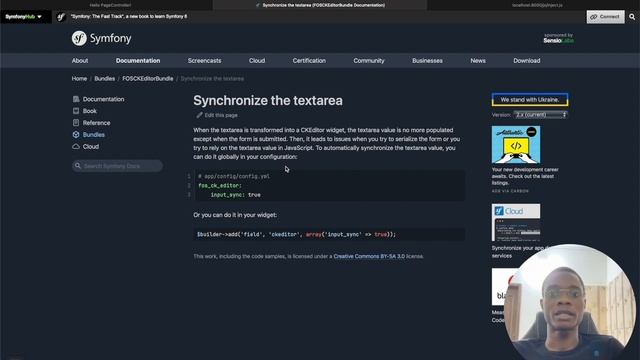640x360 pixels.
Task: Click the FOSCKEditorBundle breadcrumb link
Action: (x=148, y=79)
